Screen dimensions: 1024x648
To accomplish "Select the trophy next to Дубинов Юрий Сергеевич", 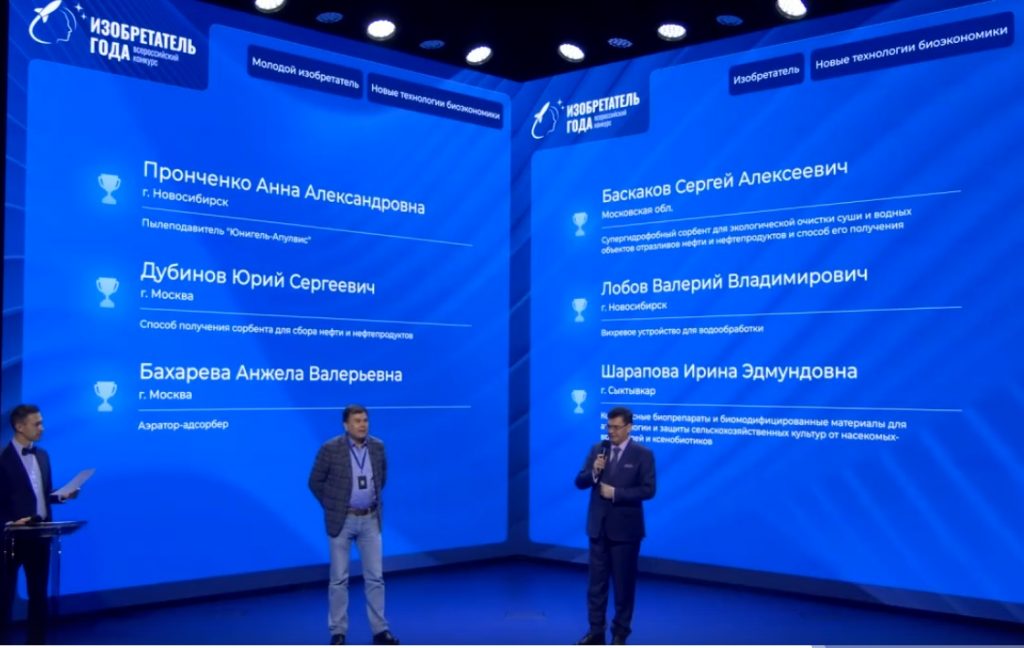I will pyautogui.click(x=107, y=291).
